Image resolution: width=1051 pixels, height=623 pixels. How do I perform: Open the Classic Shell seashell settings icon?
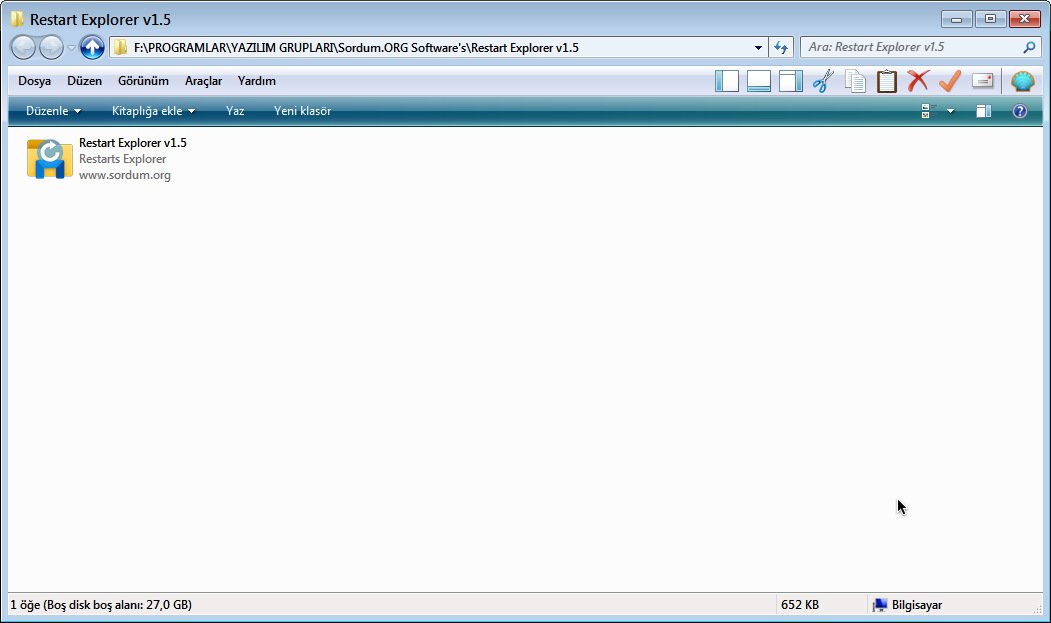pos(1023,81)
